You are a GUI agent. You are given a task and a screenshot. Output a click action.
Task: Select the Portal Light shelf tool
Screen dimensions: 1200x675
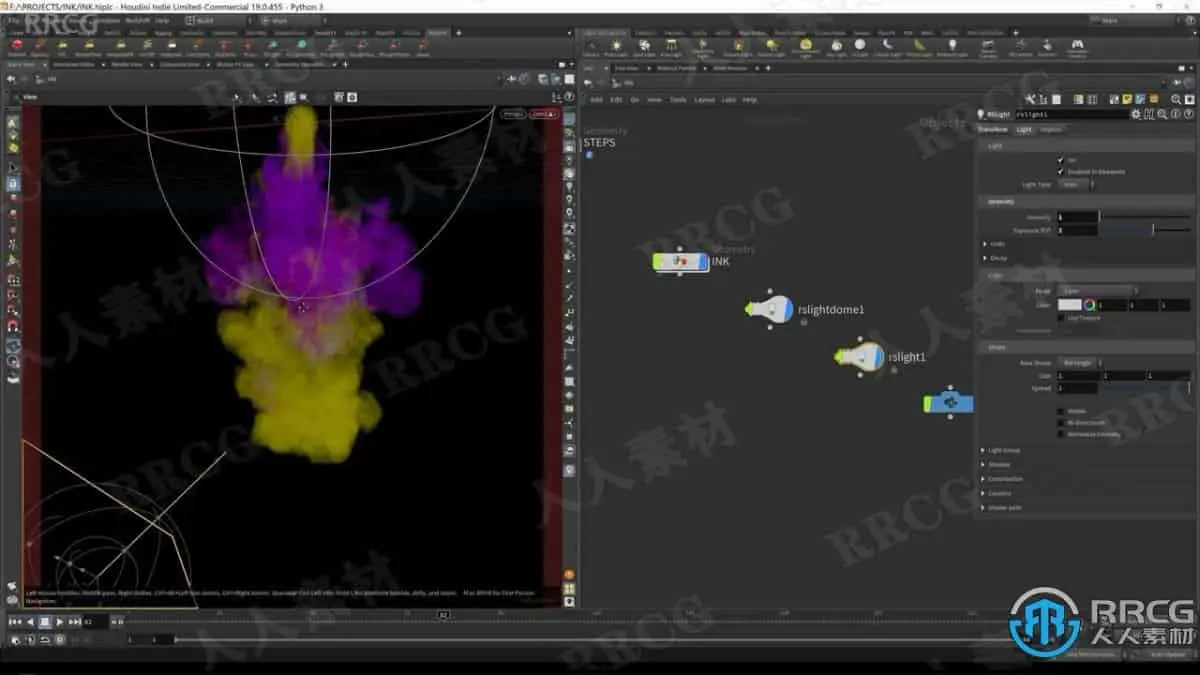919,46
